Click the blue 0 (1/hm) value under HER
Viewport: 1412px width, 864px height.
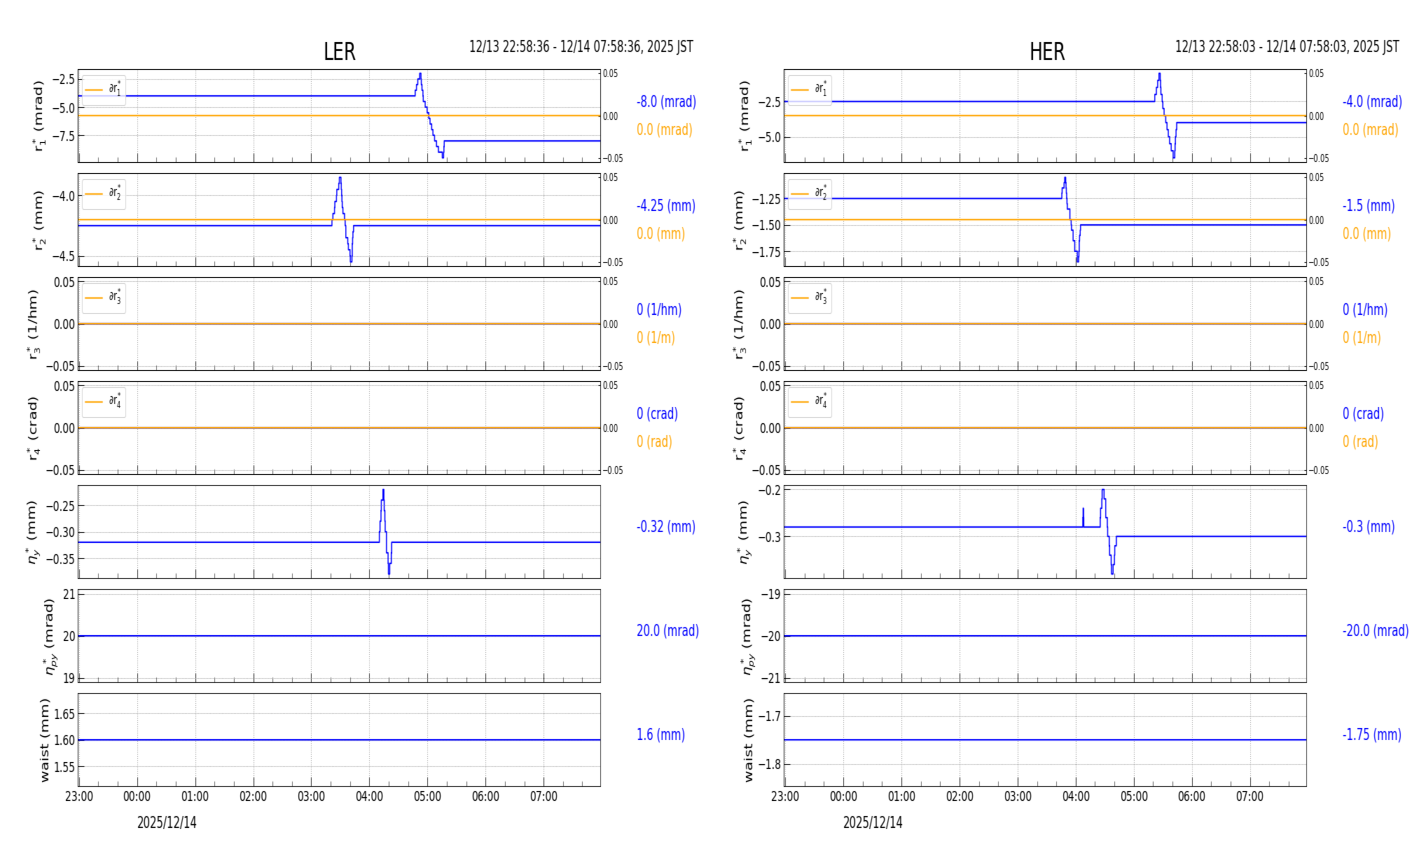coord(1365,310)
